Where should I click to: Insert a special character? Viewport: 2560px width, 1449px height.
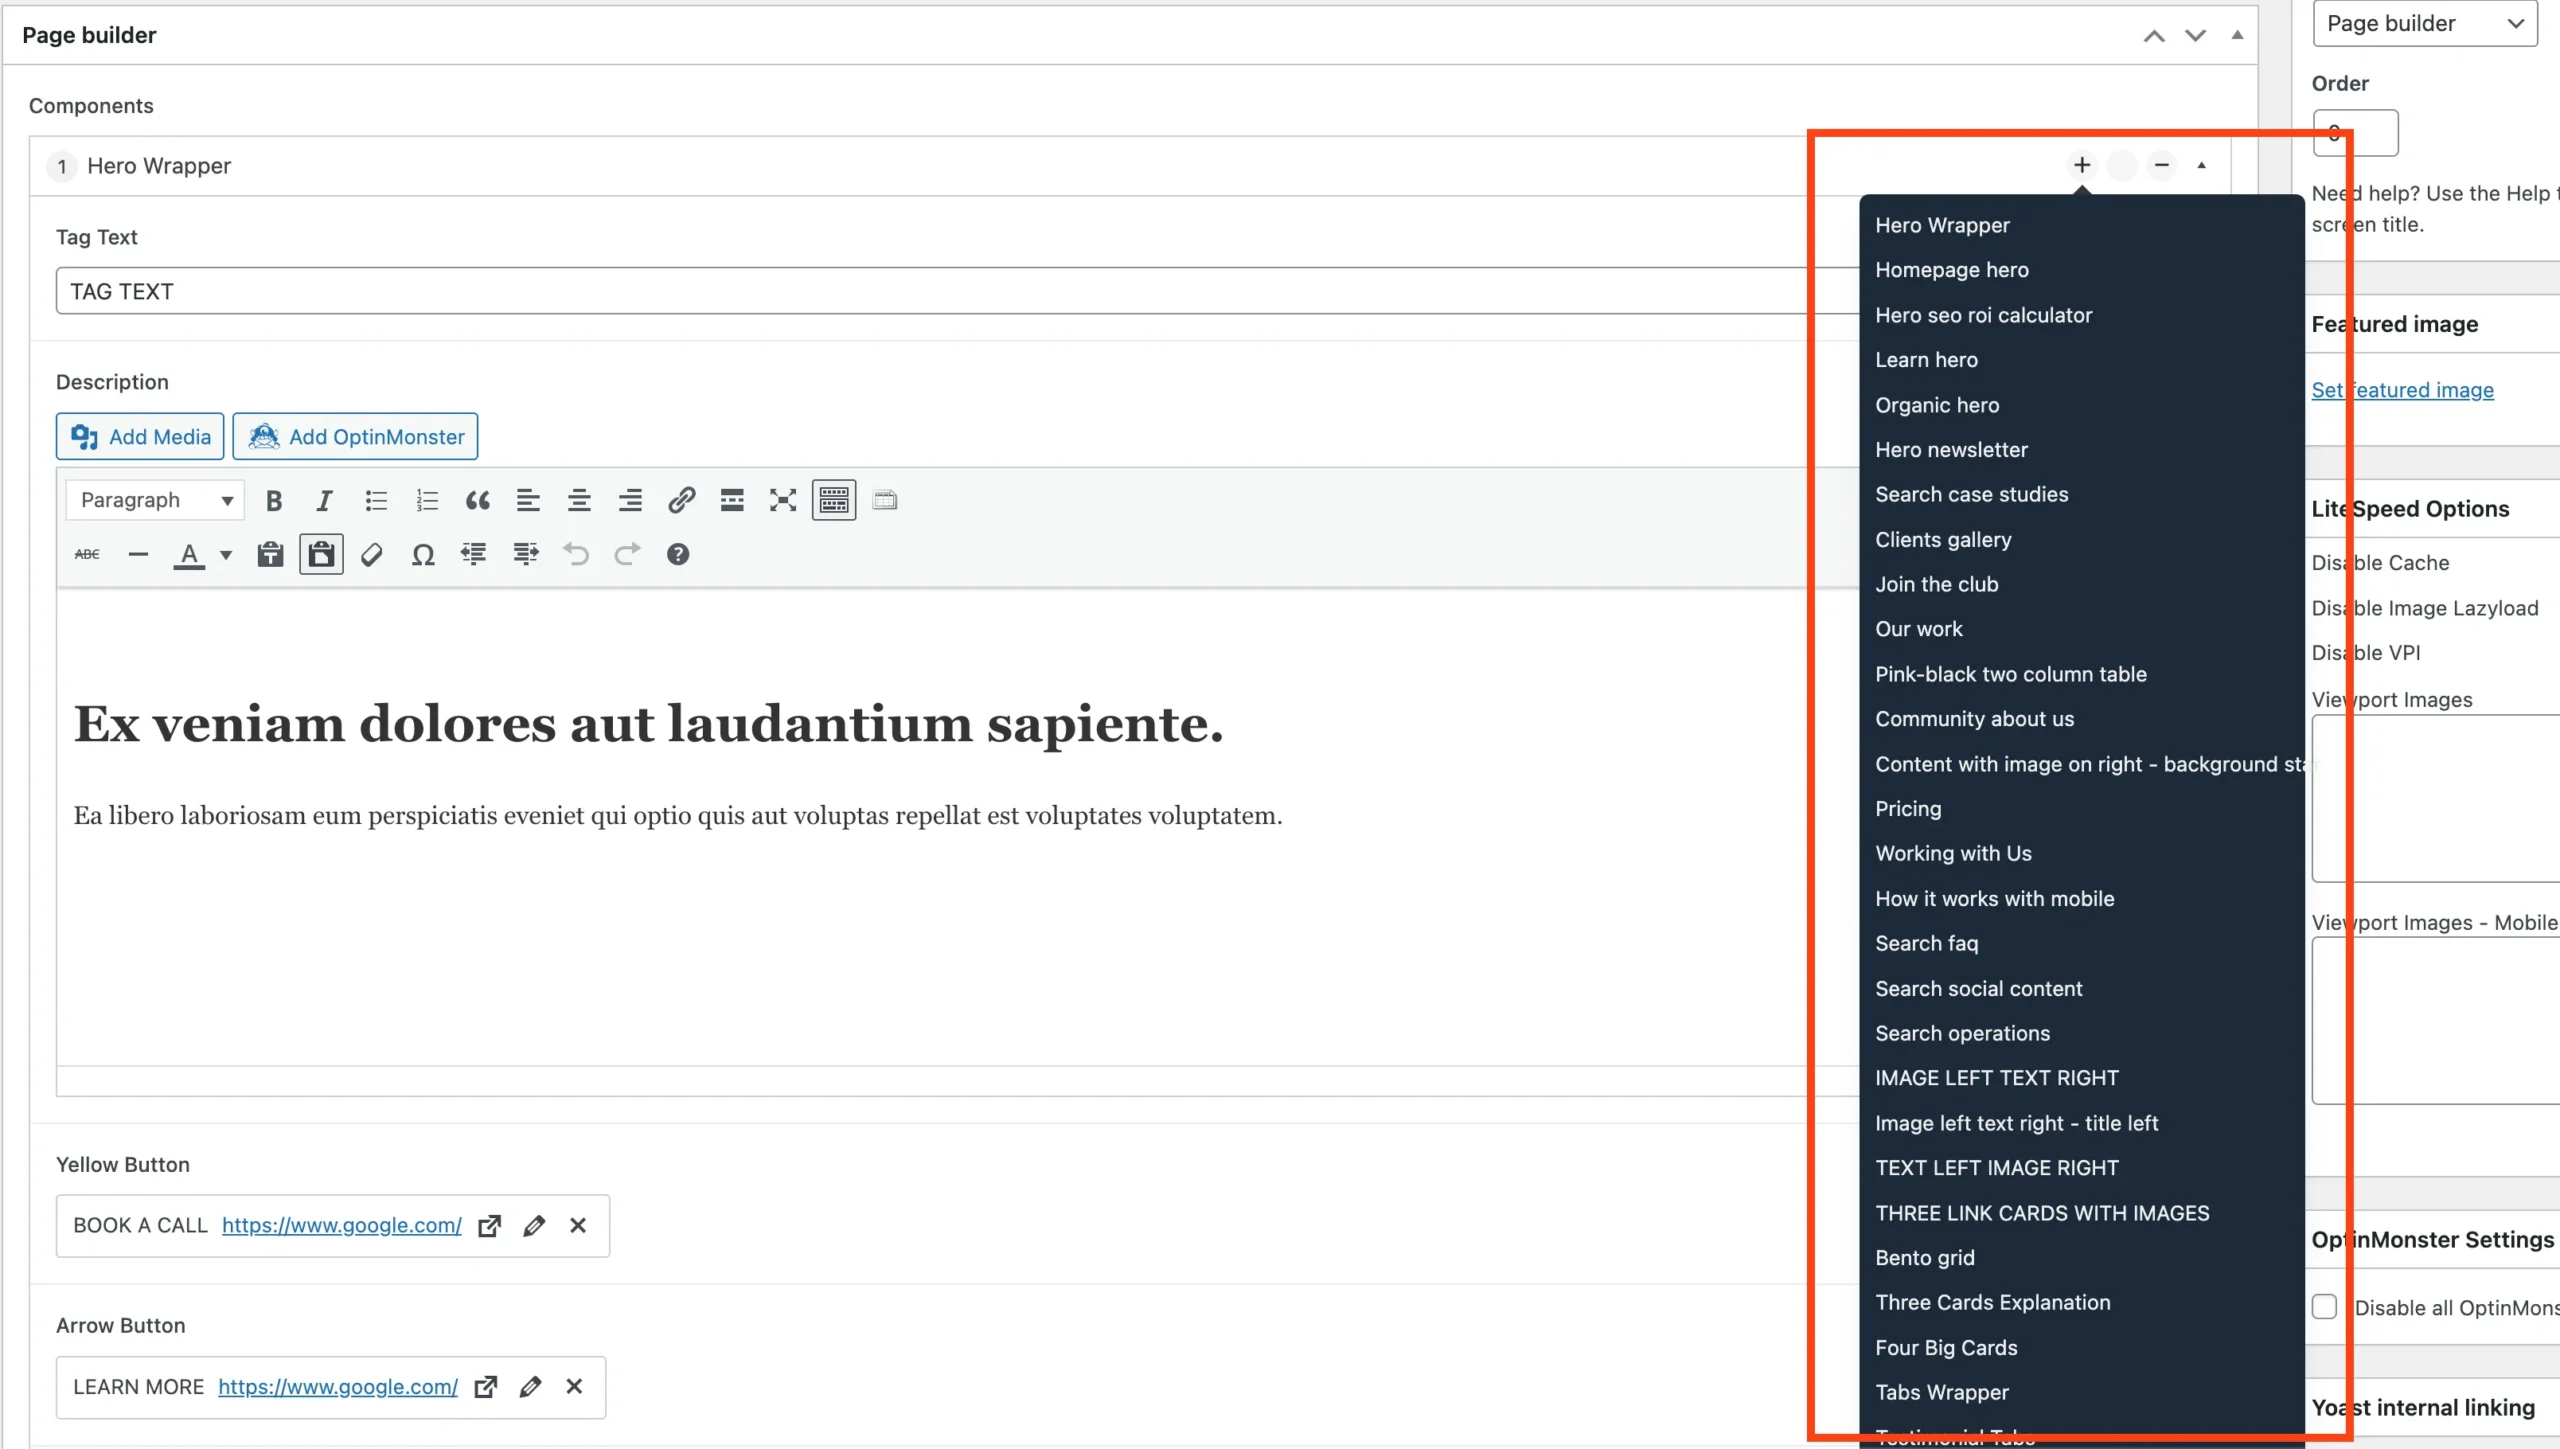point(423,554)
